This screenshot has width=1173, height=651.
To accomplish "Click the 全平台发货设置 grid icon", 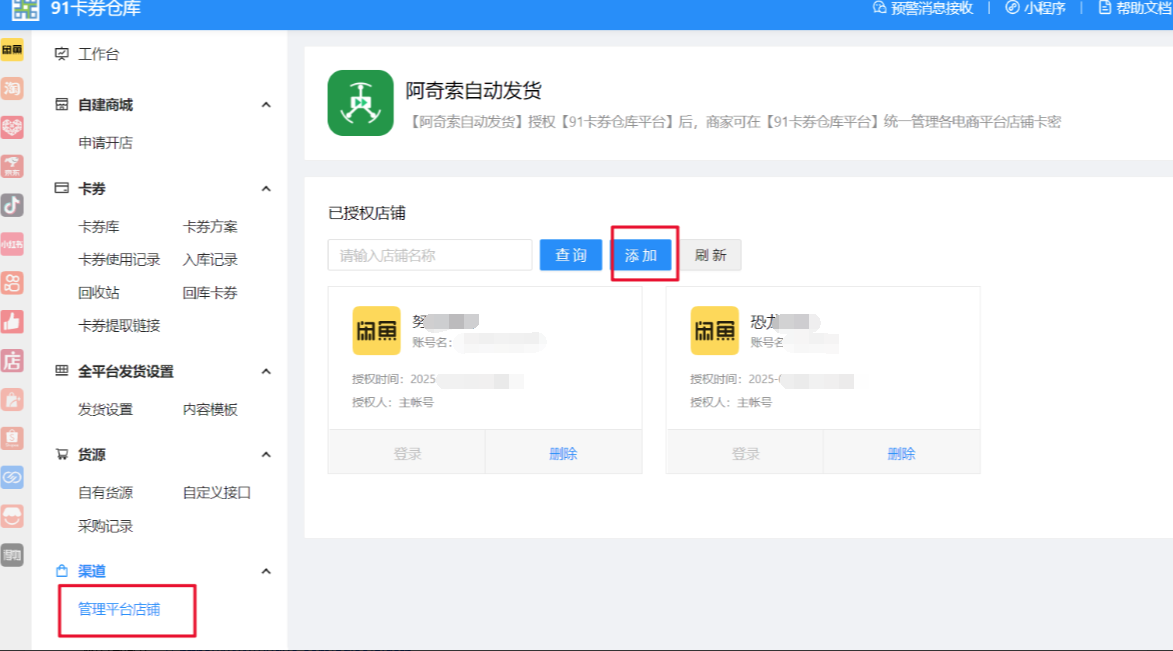I will (x=62, y=371).
